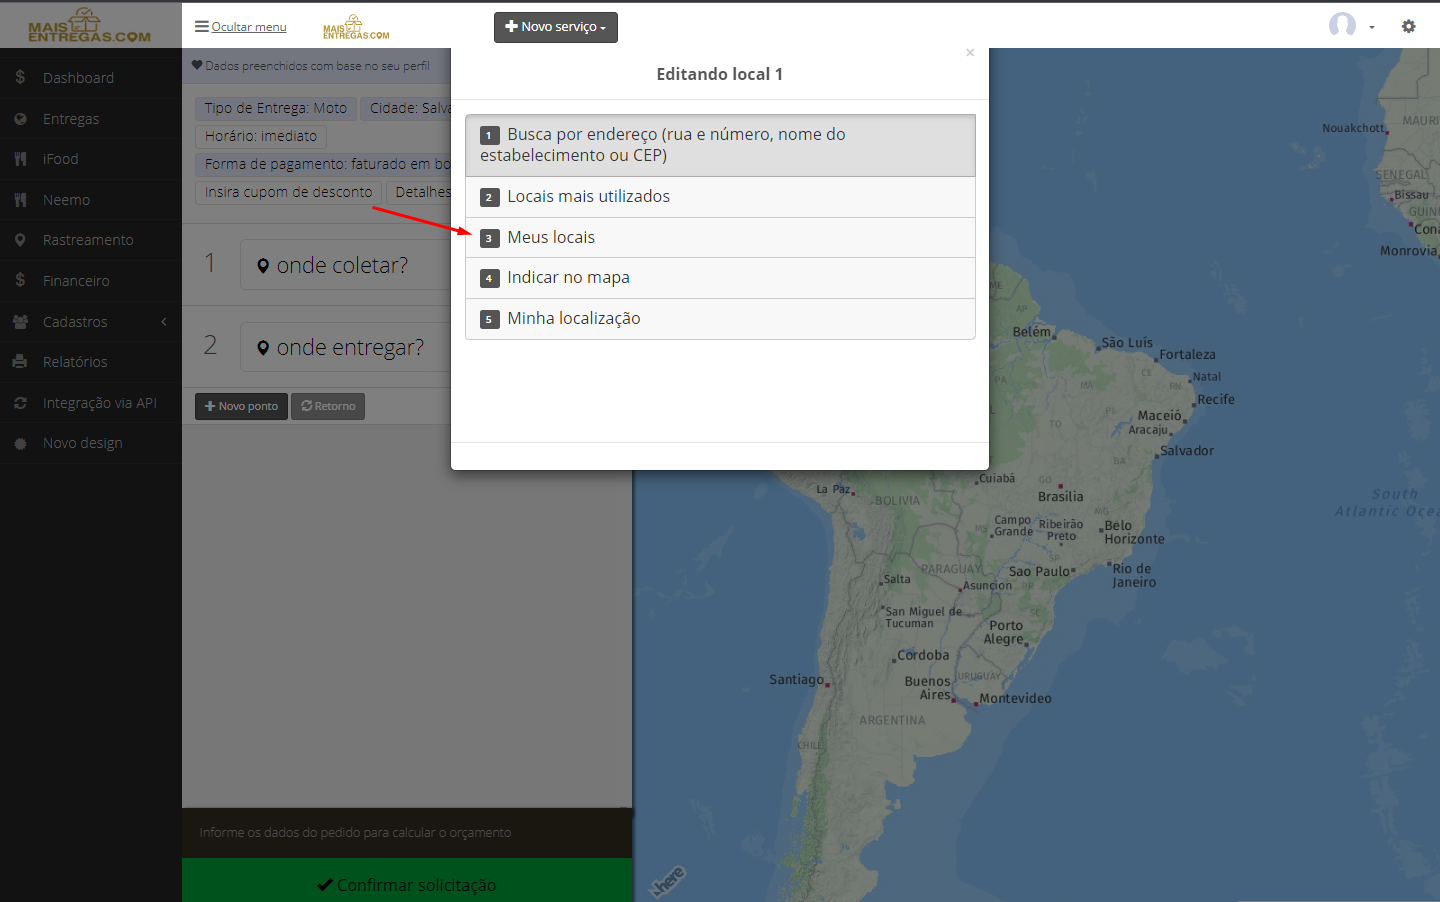Open the Dashboard dollar icon in sidebar
This screenshot has height=902, width=1440.
tap(20, 77)
